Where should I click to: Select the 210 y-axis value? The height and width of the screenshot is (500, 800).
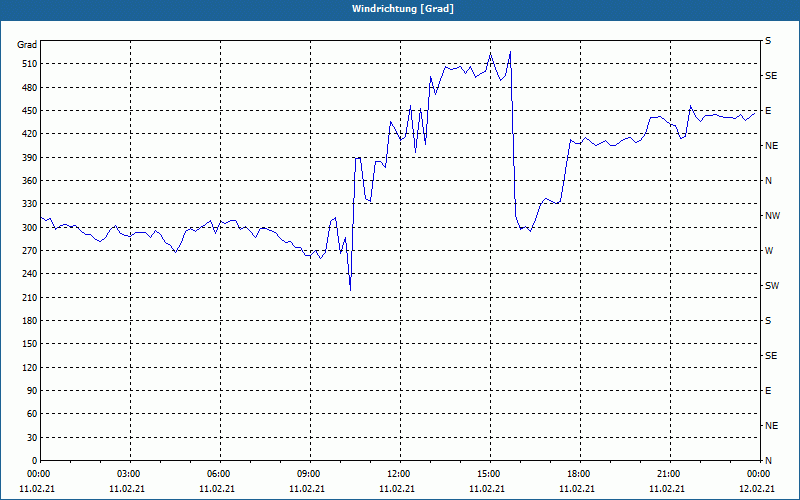[x=30, y=297]
